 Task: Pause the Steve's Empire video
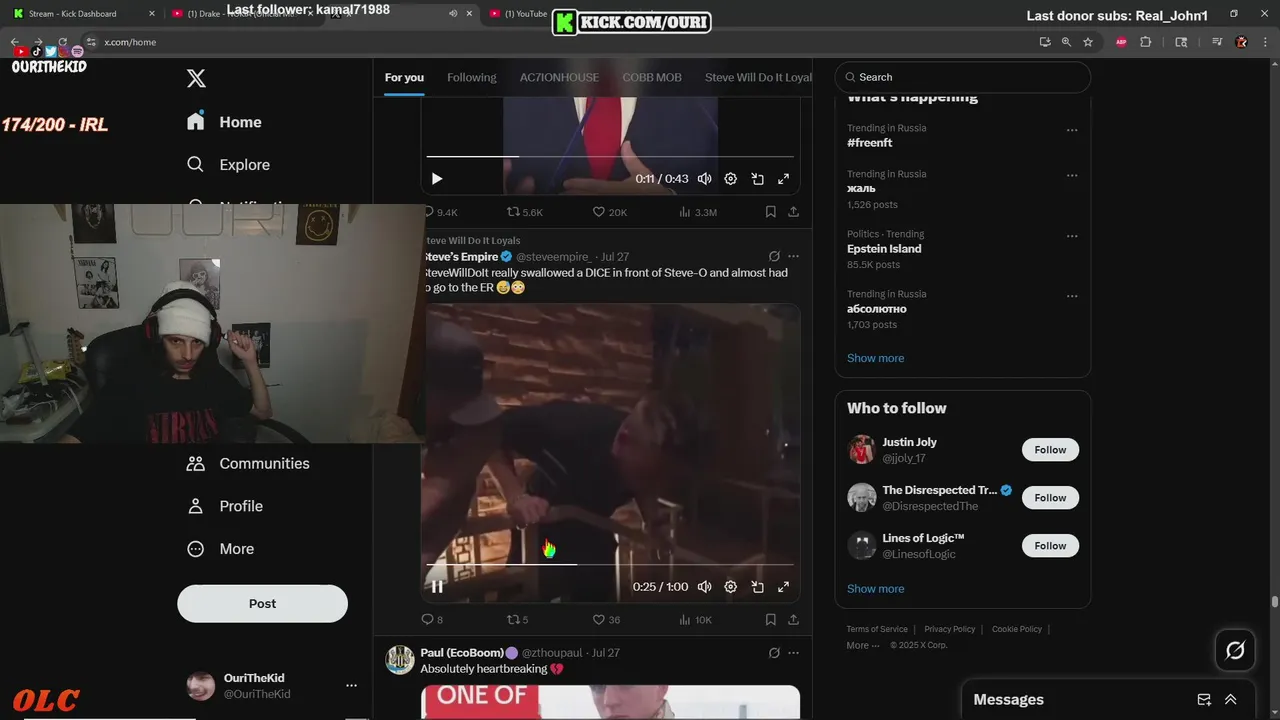click(x=437, y=587)
